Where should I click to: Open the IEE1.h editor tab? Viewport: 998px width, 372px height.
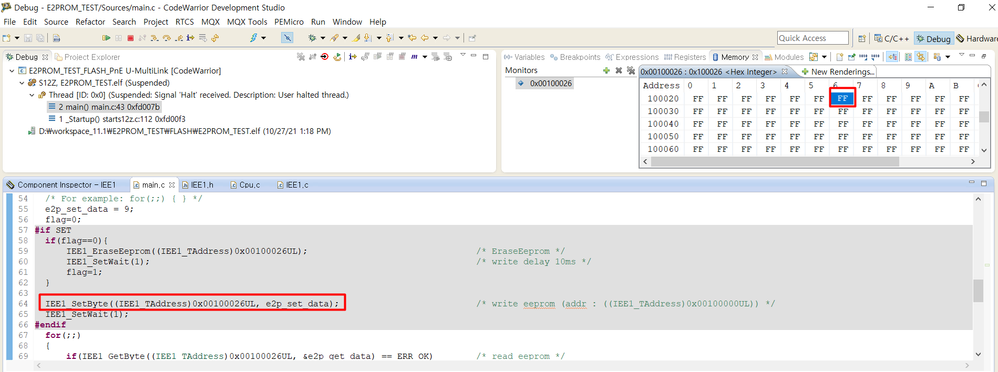pos(198,185)
